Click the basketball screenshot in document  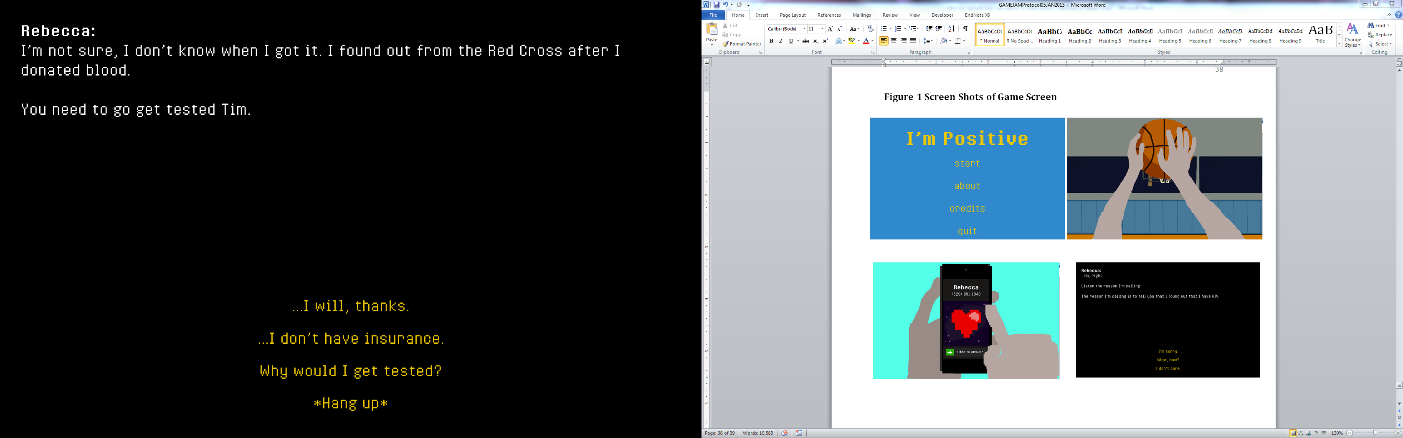[x=1164, y=179]
